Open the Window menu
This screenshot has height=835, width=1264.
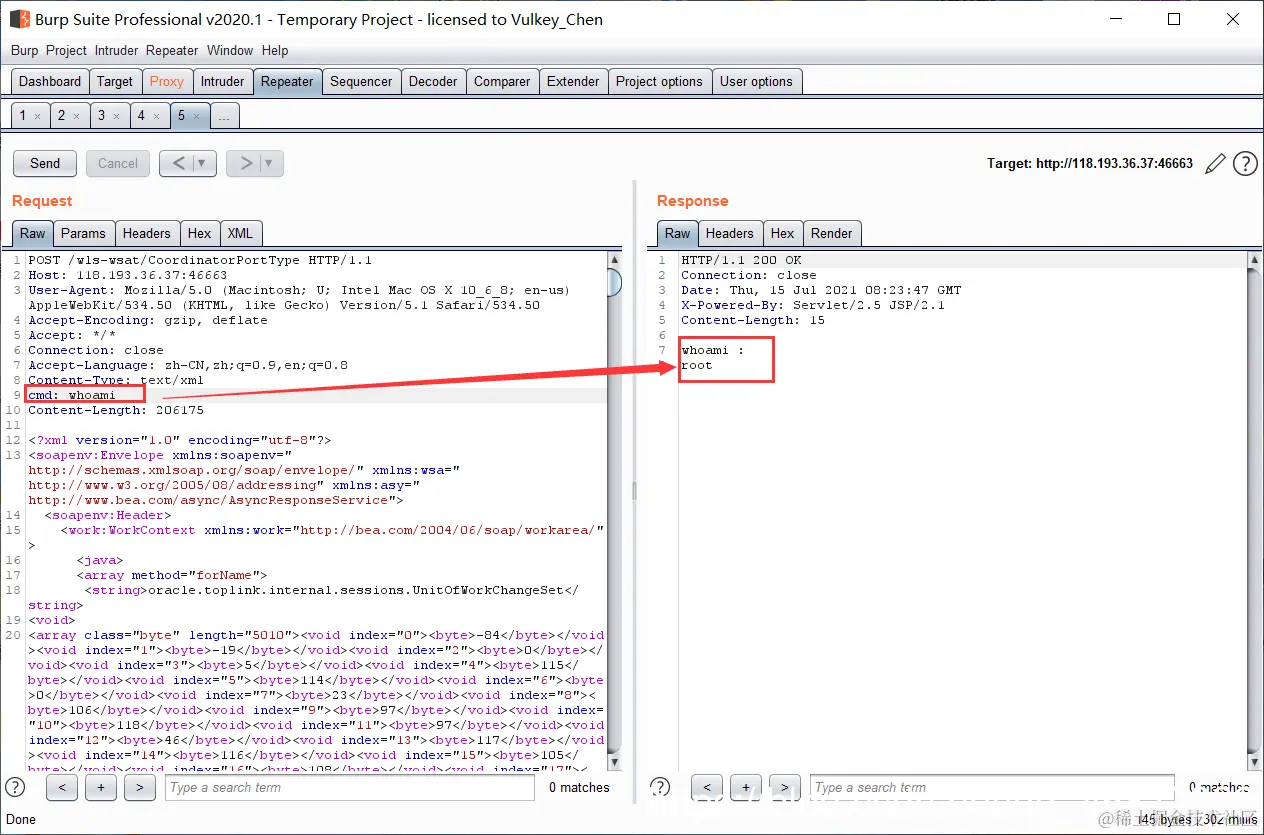pos(230,50)
